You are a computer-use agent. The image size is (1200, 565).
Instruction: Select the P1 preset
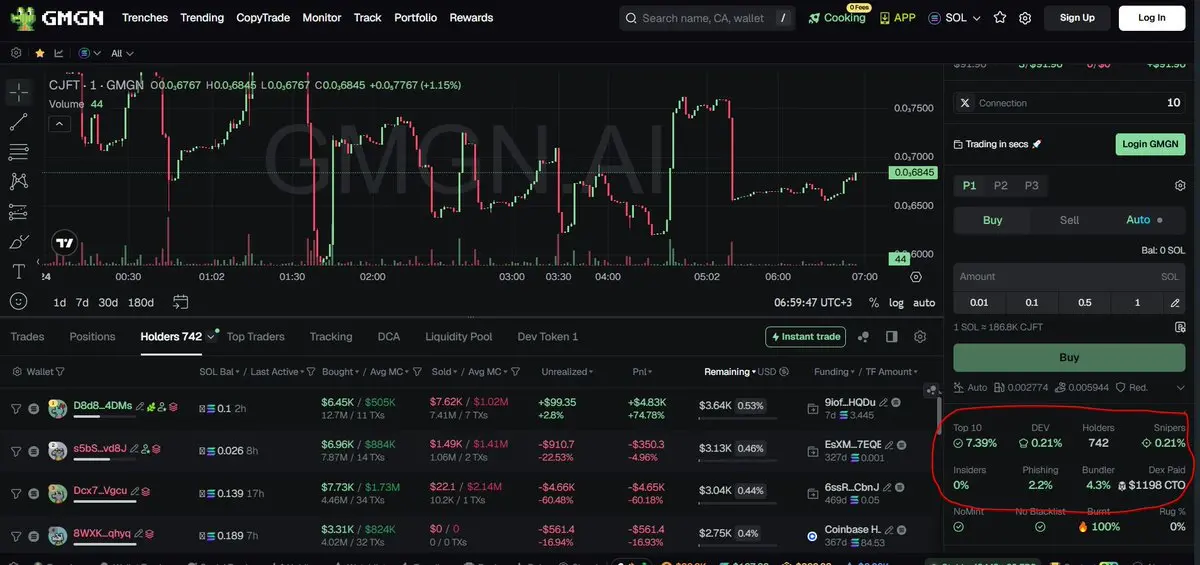click(969, 186)
